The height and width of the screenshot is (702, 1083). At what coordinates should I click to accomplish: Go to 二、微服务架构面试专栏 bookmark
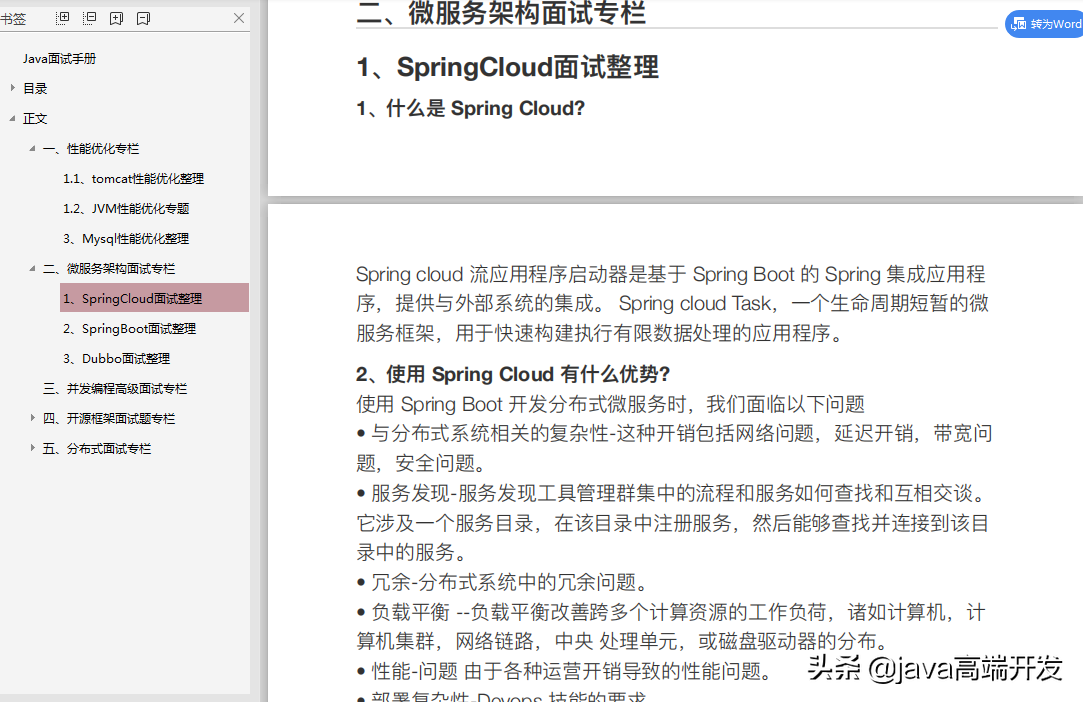pos(109,269)
